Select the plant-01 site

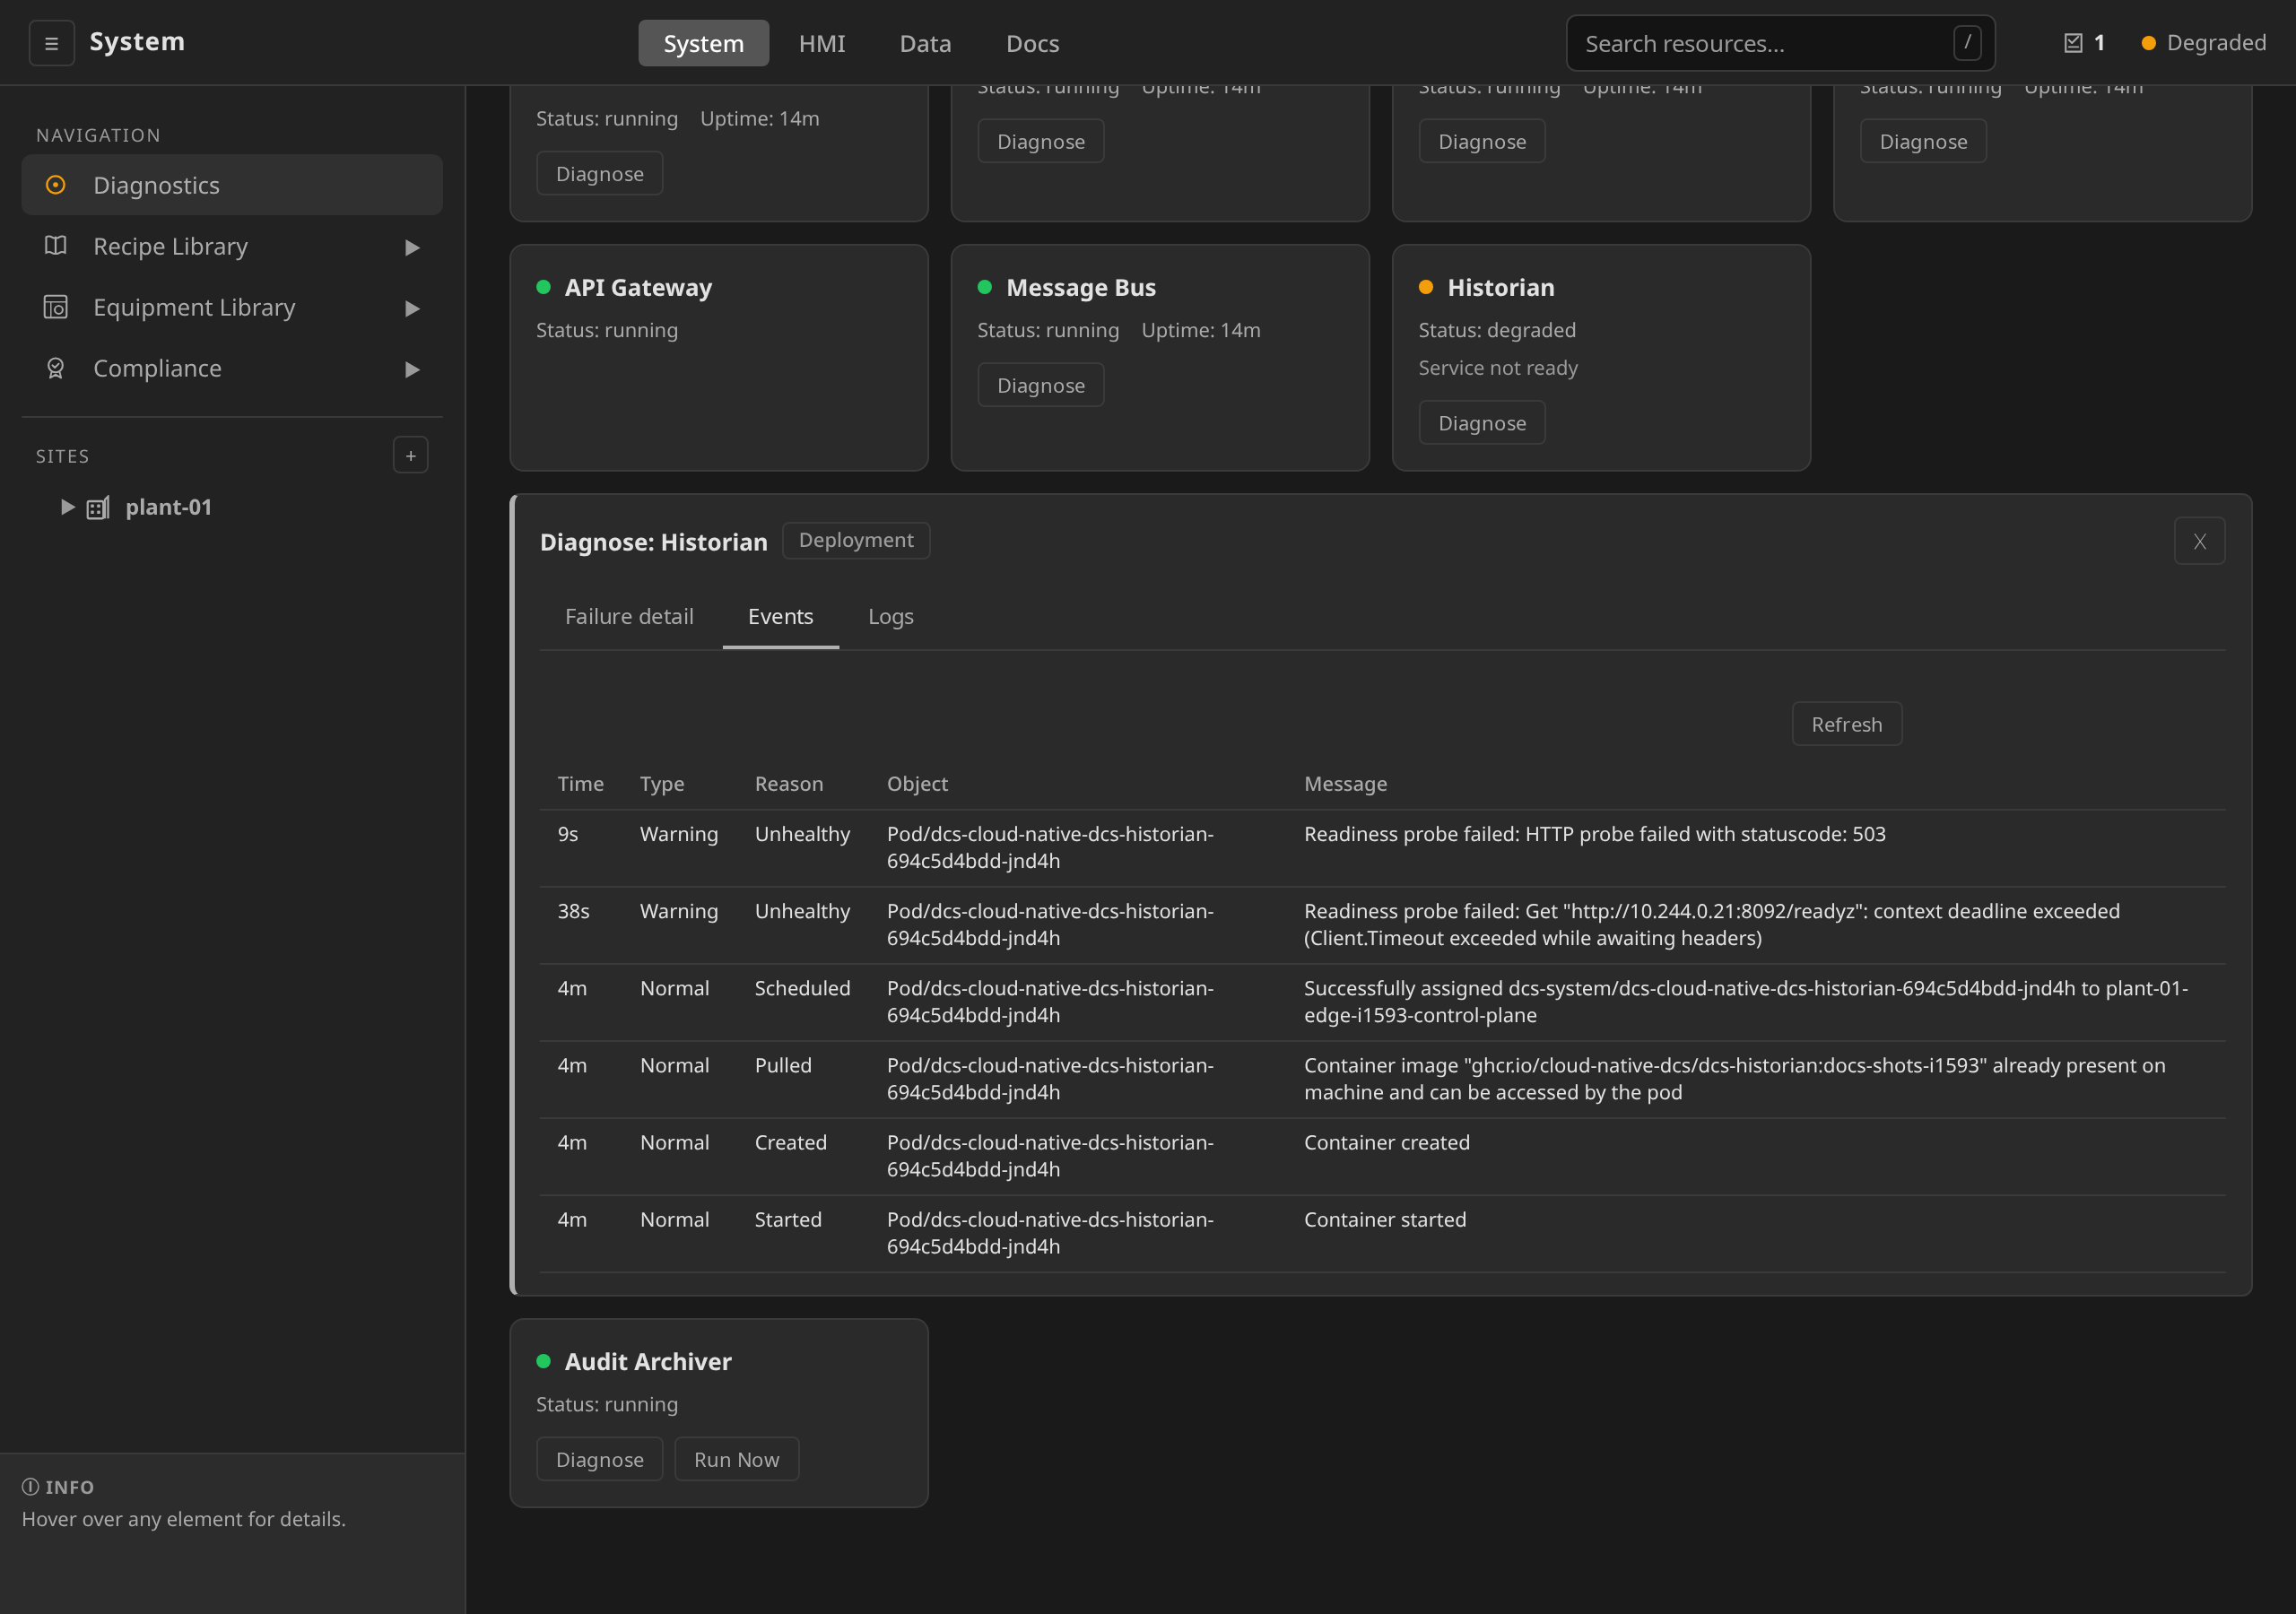click(x=169, y=507)
